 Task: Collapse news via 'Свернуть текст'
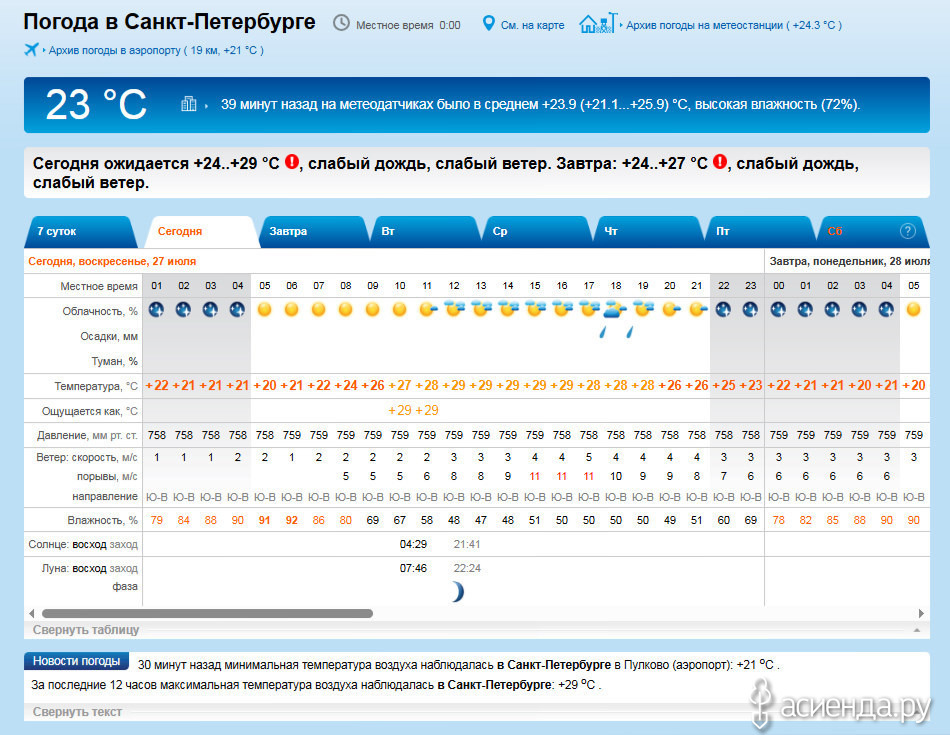pyautogui.click(x=77, y=712)
